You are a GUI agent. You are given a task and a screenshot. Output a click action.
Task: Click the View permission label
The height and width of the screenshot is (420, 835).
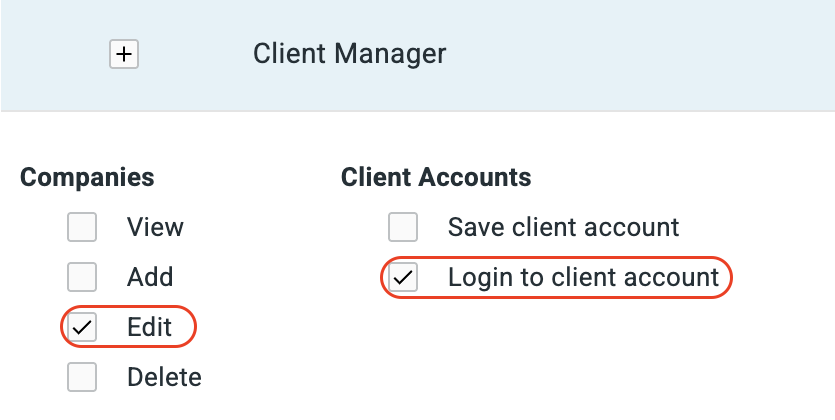tap(155, 227)
